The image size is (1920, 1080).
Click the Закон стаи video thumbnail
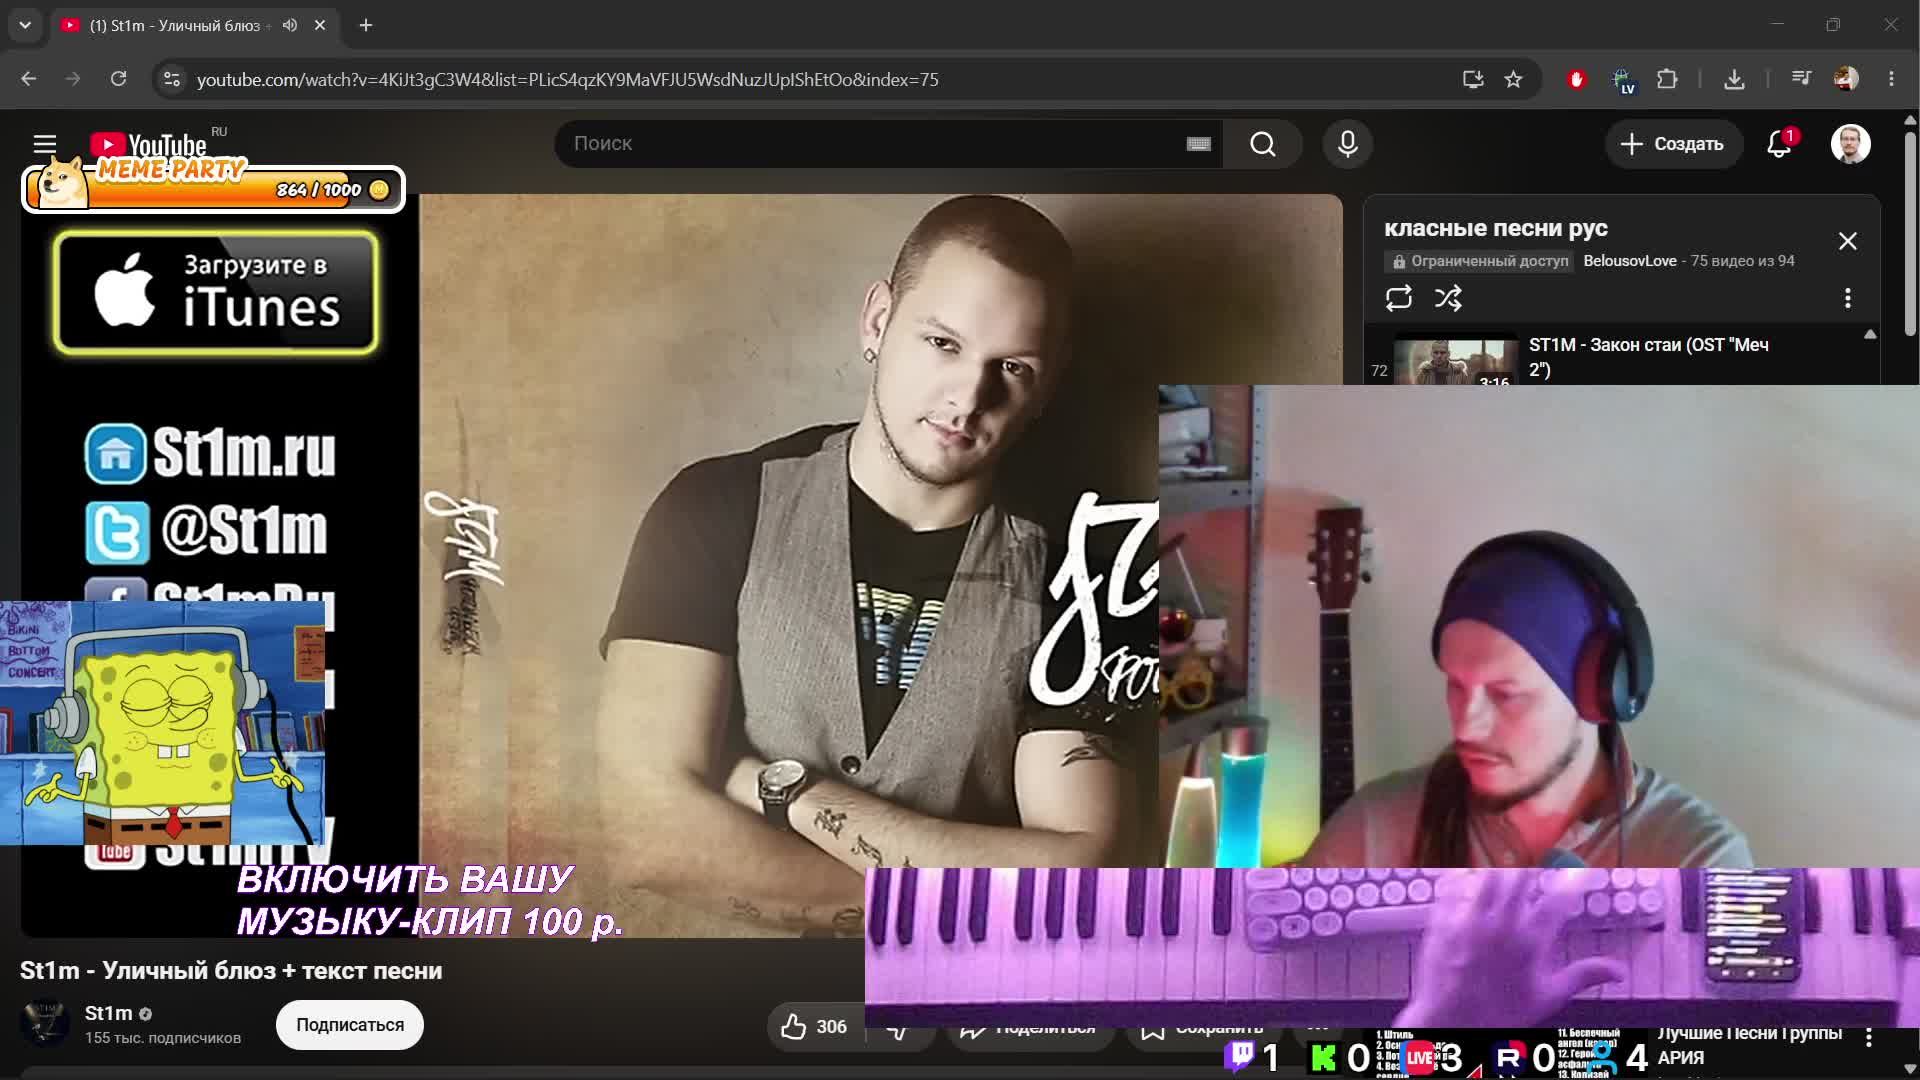tap(1455, 361)
